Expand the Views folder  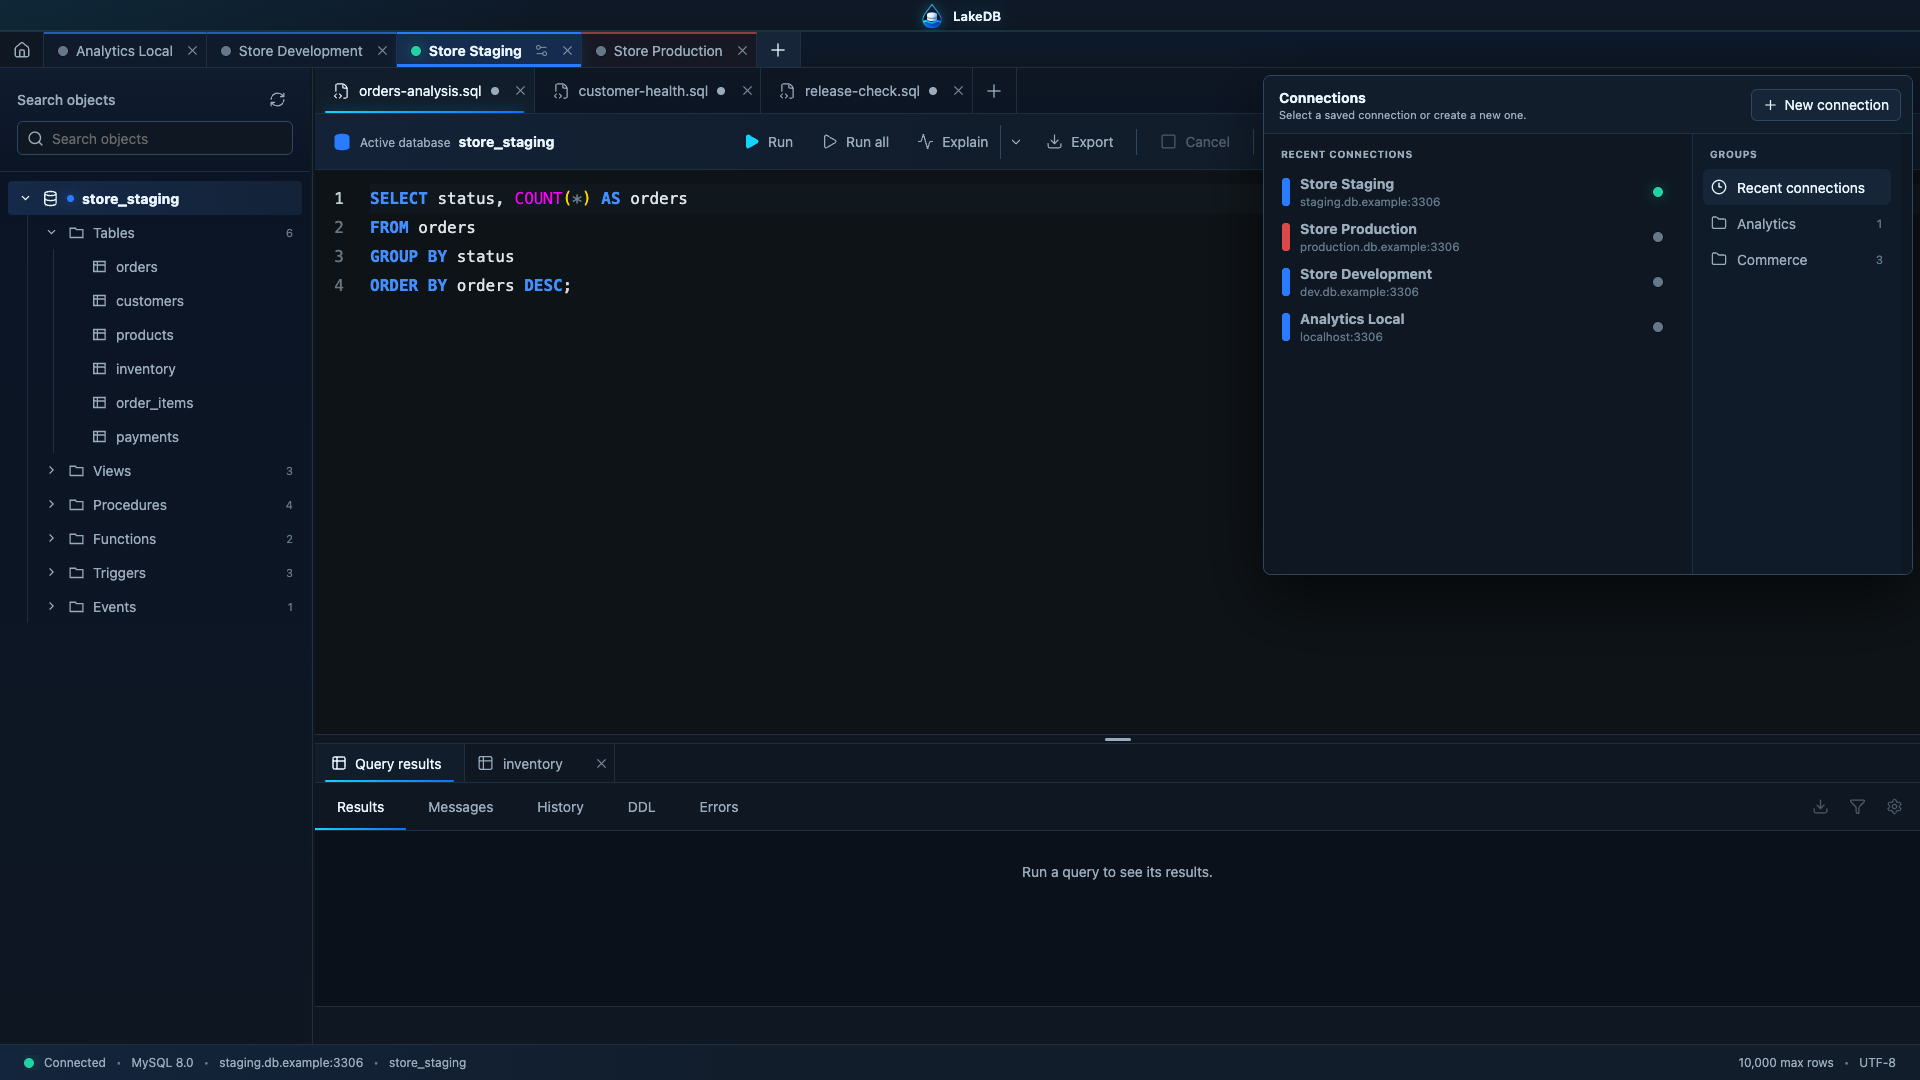52,471
